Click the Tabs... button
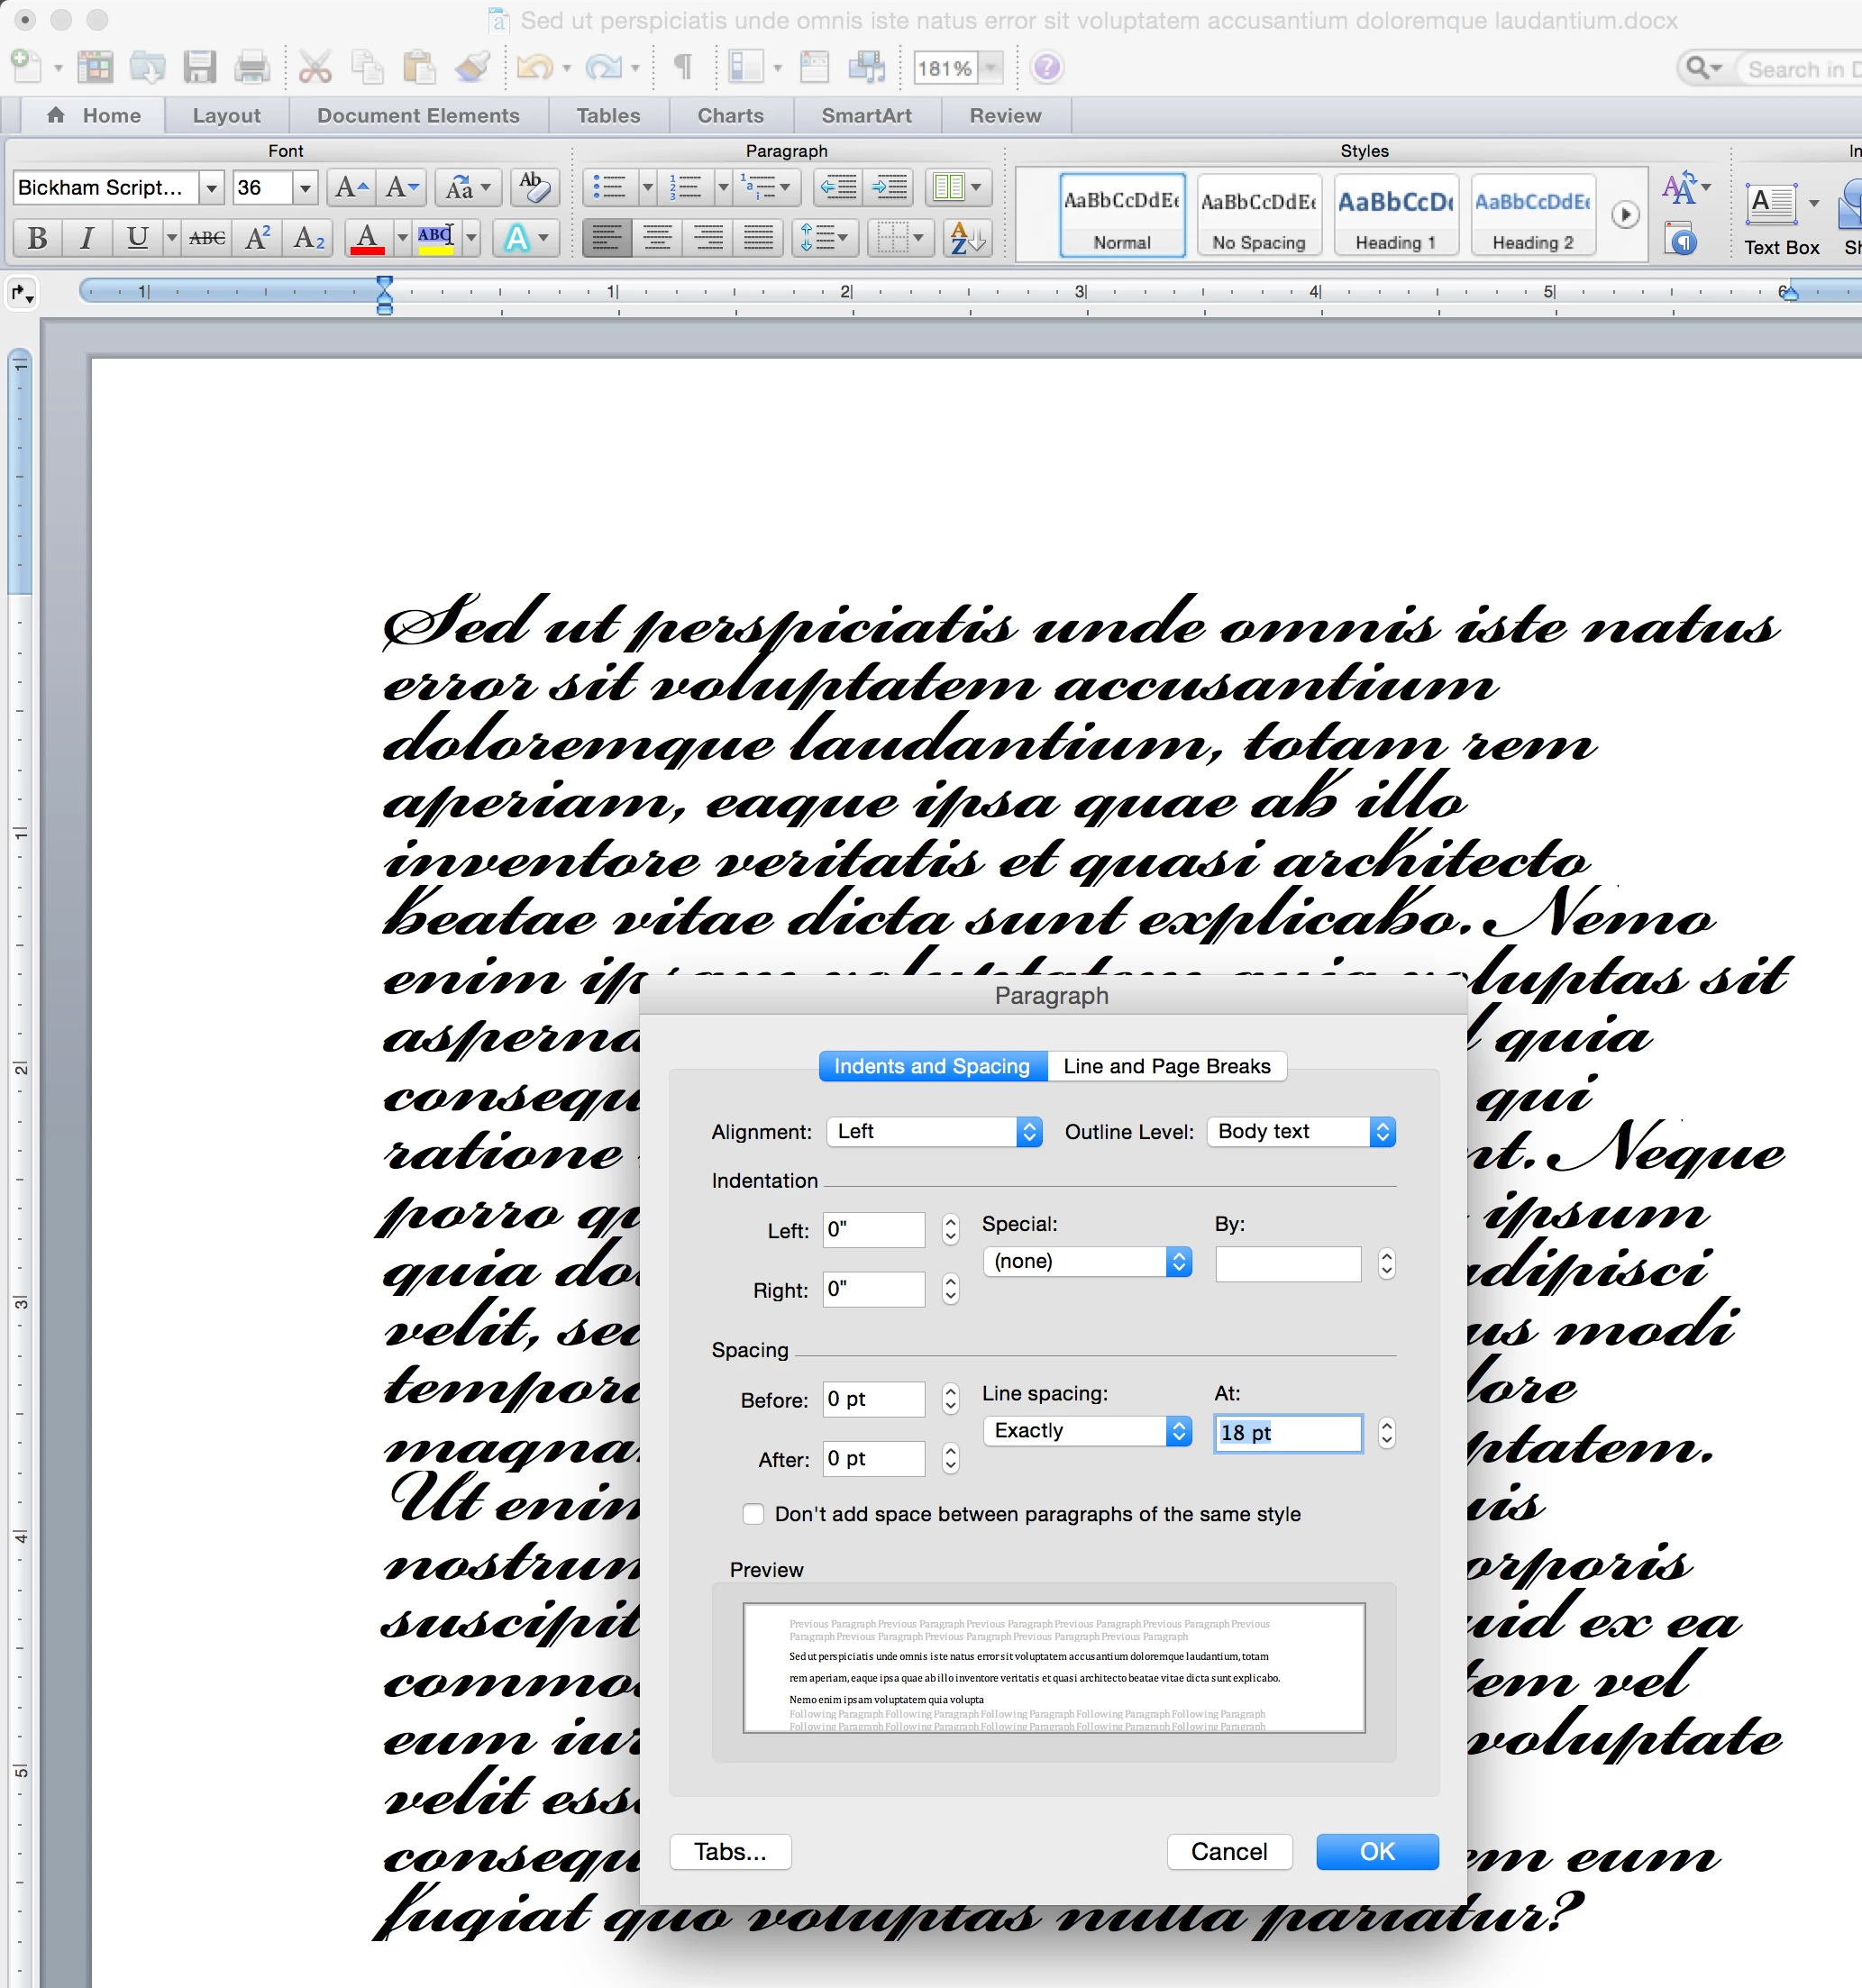Image resolution: width=1862 pixels, height=1988 pixels. (x=730, y=1852)
